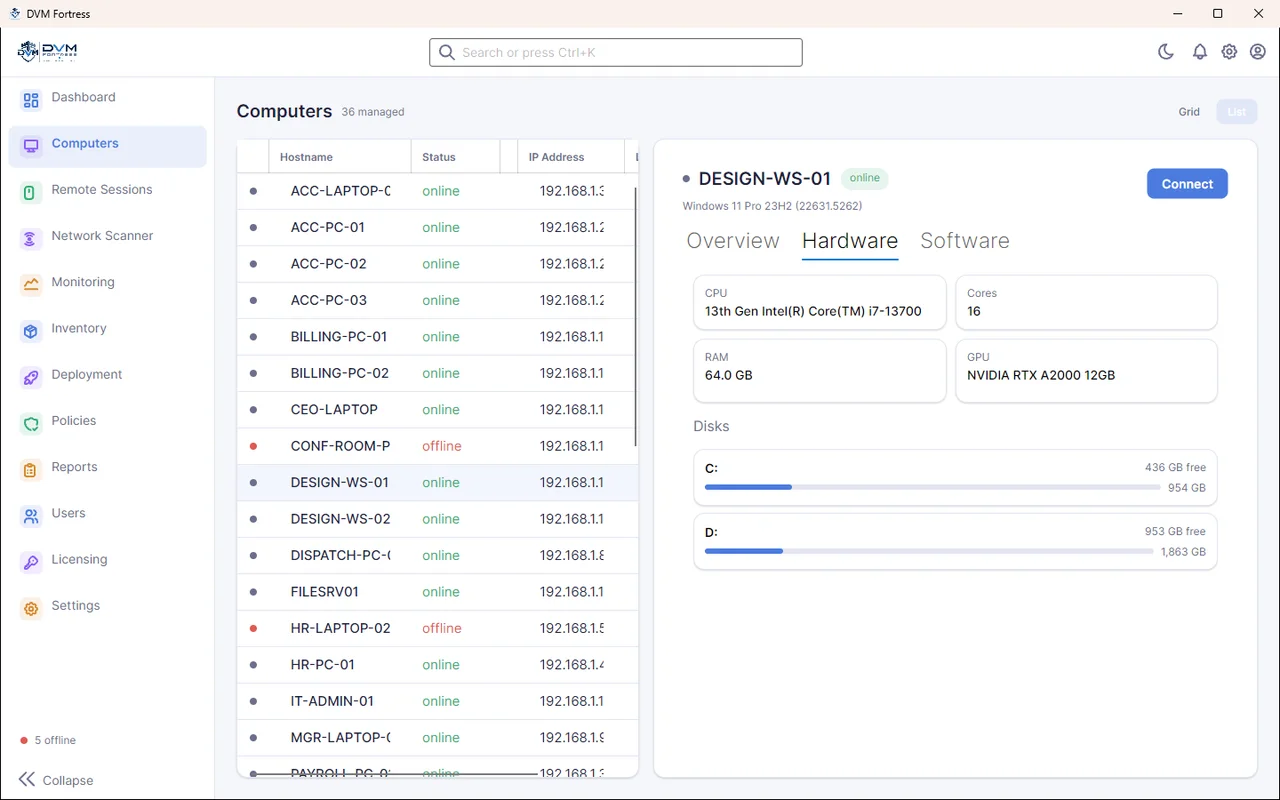Collapse the sidebar
1280x800 pixels.
pos(56,780)
